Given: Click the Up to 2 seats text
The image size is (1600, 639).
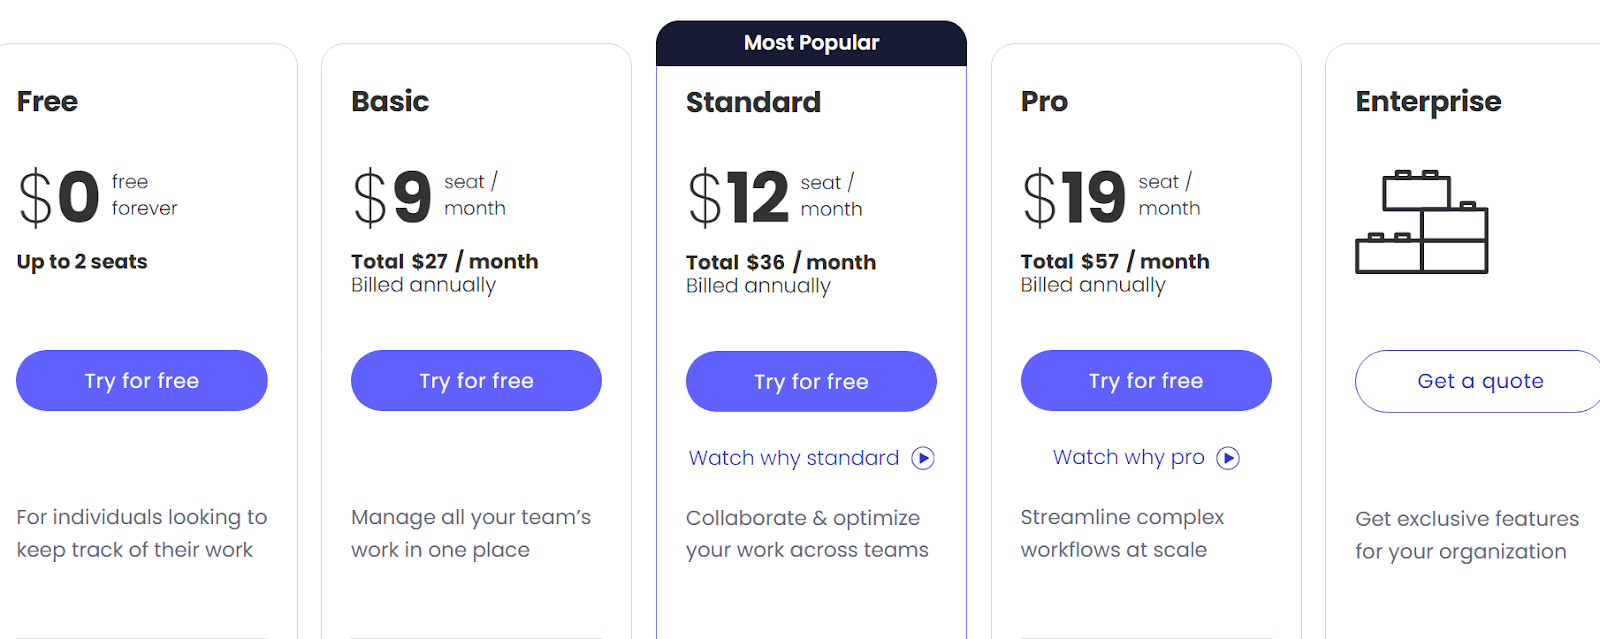Looking at the screenshot, I should pyautogui.click(x=82, y=262).
